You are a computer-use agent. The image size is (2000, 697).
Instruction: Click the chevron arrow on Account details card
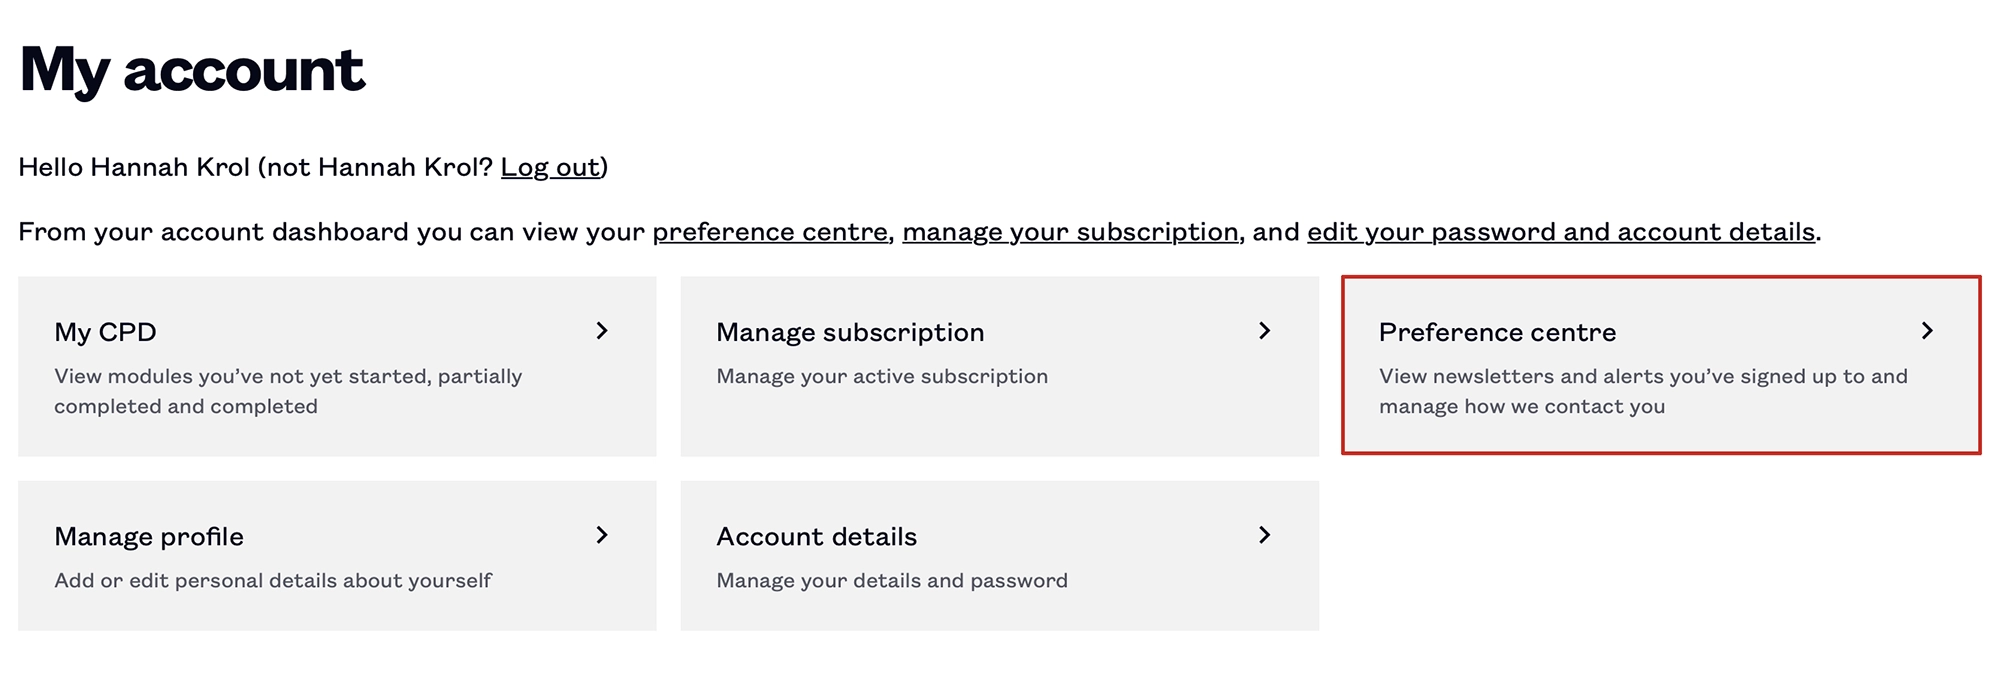[1266, 536]
